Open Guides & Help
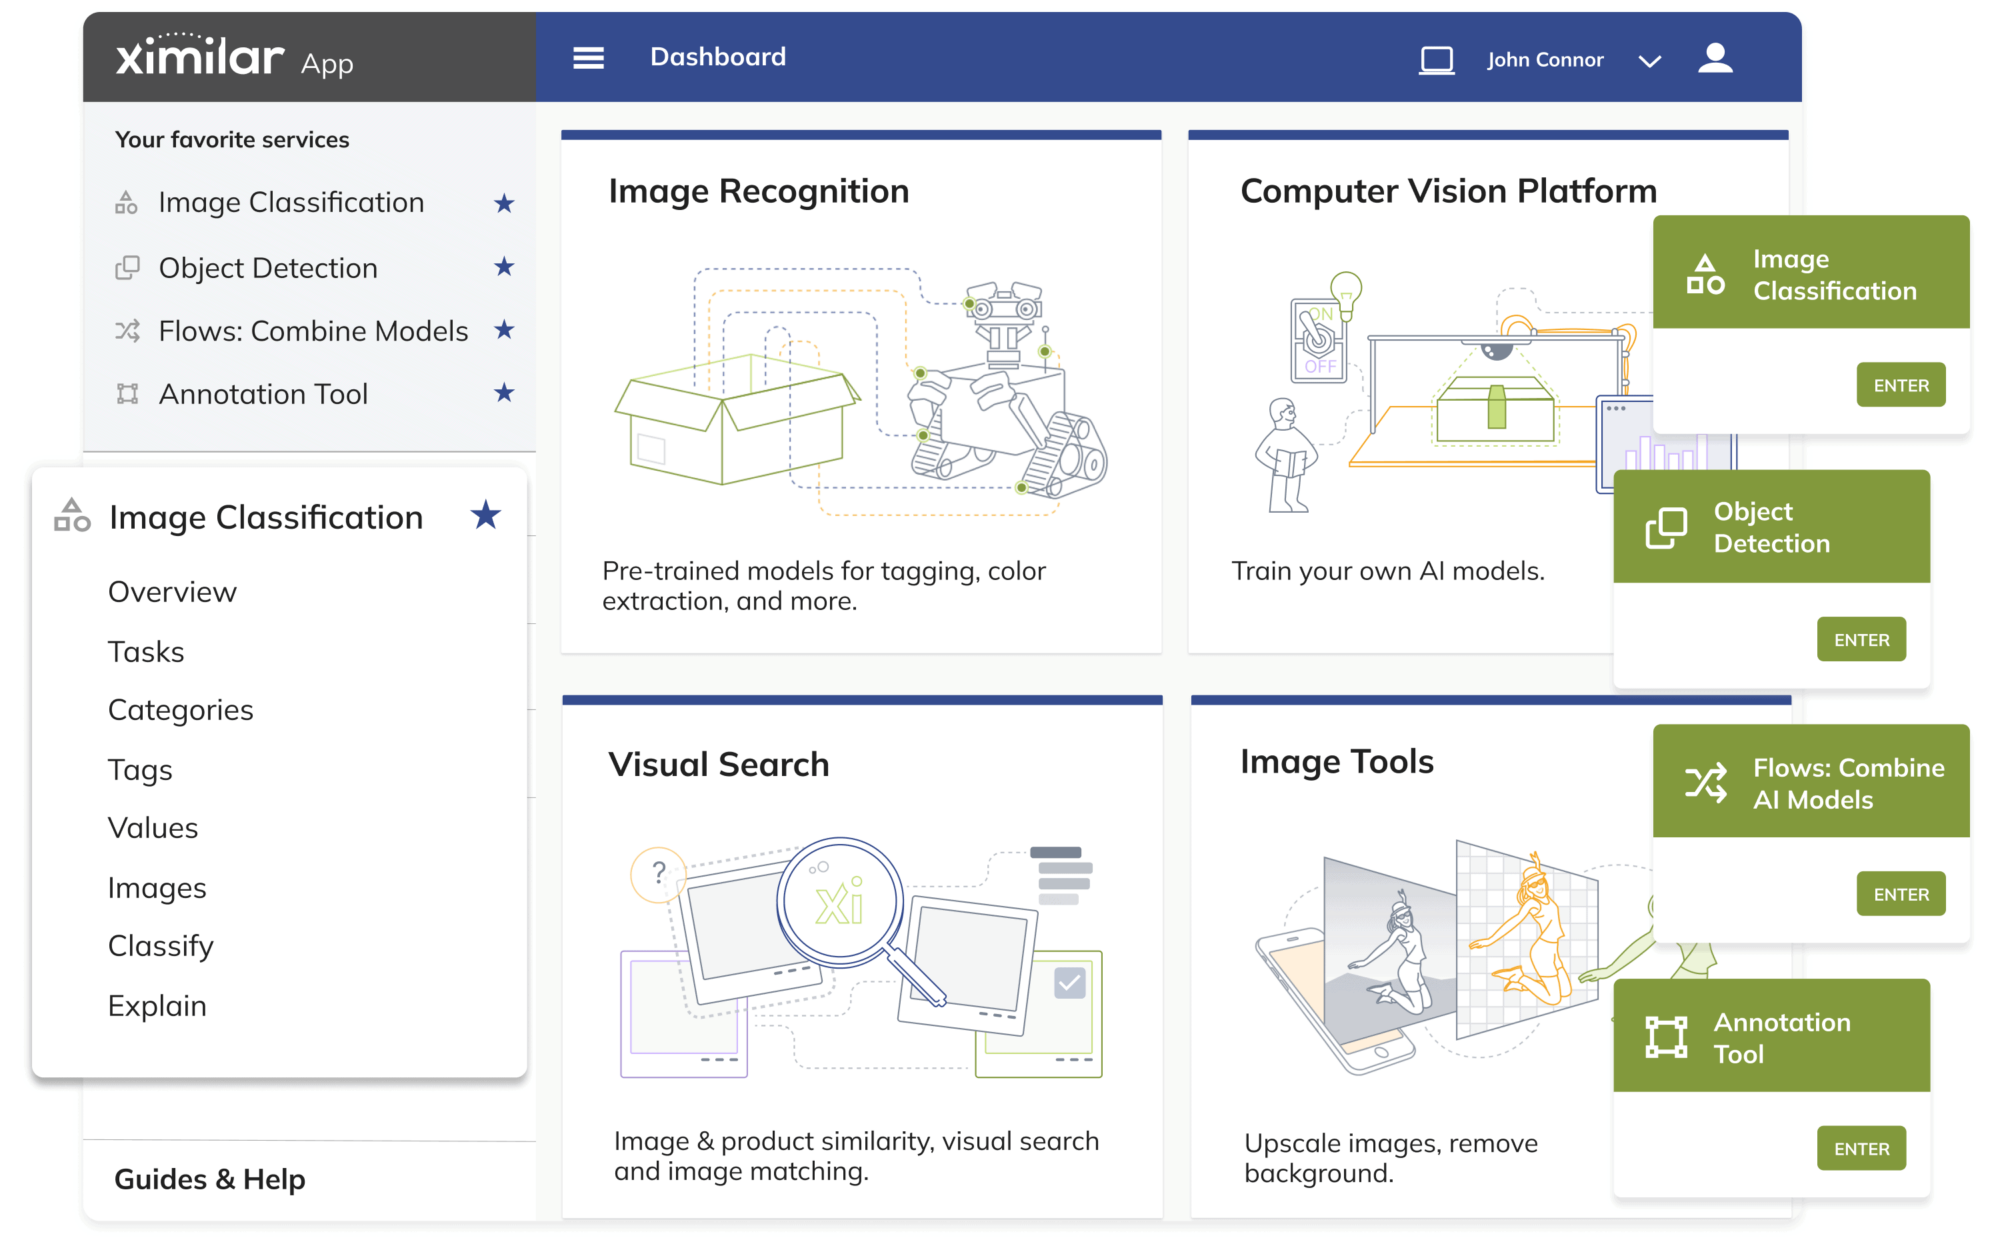The width and height of the screenshot is (2000, 1240). click(x=209, y=1179)
